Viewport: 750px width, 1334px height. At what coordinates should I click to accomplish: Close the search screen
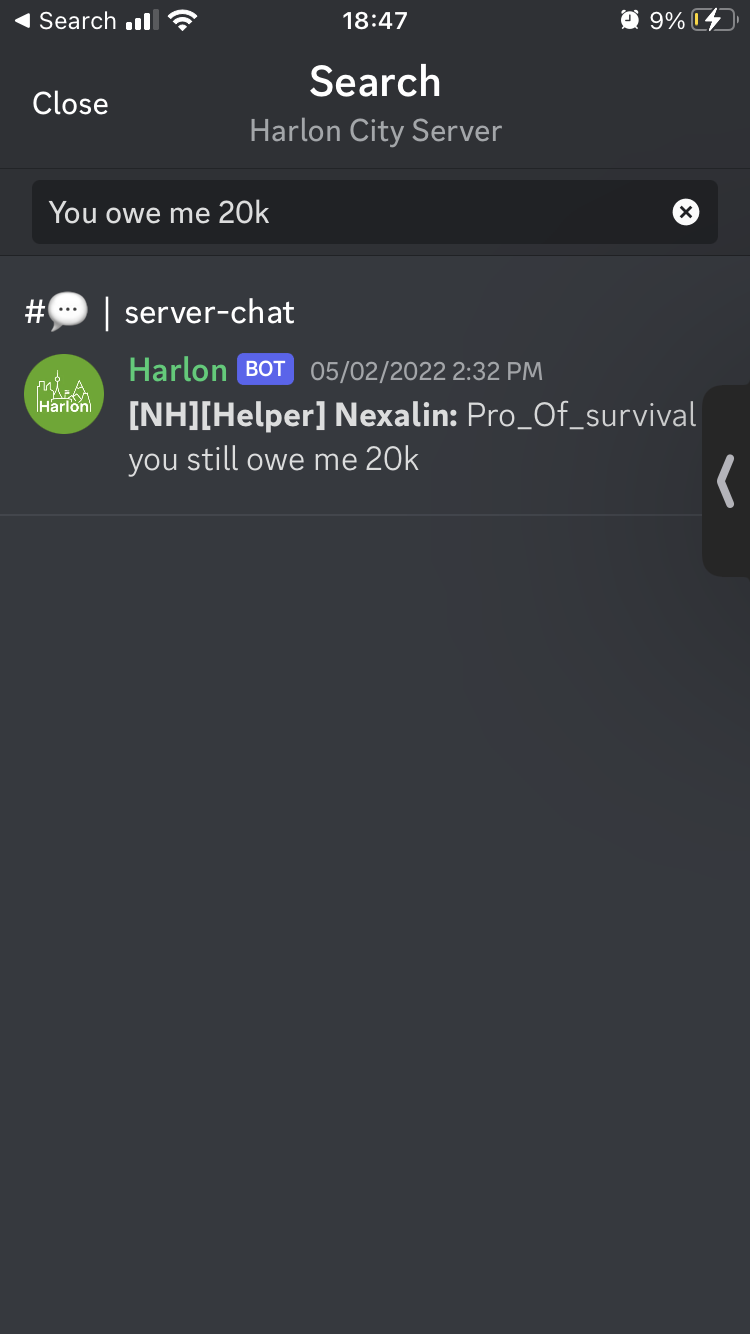(70, 104)
